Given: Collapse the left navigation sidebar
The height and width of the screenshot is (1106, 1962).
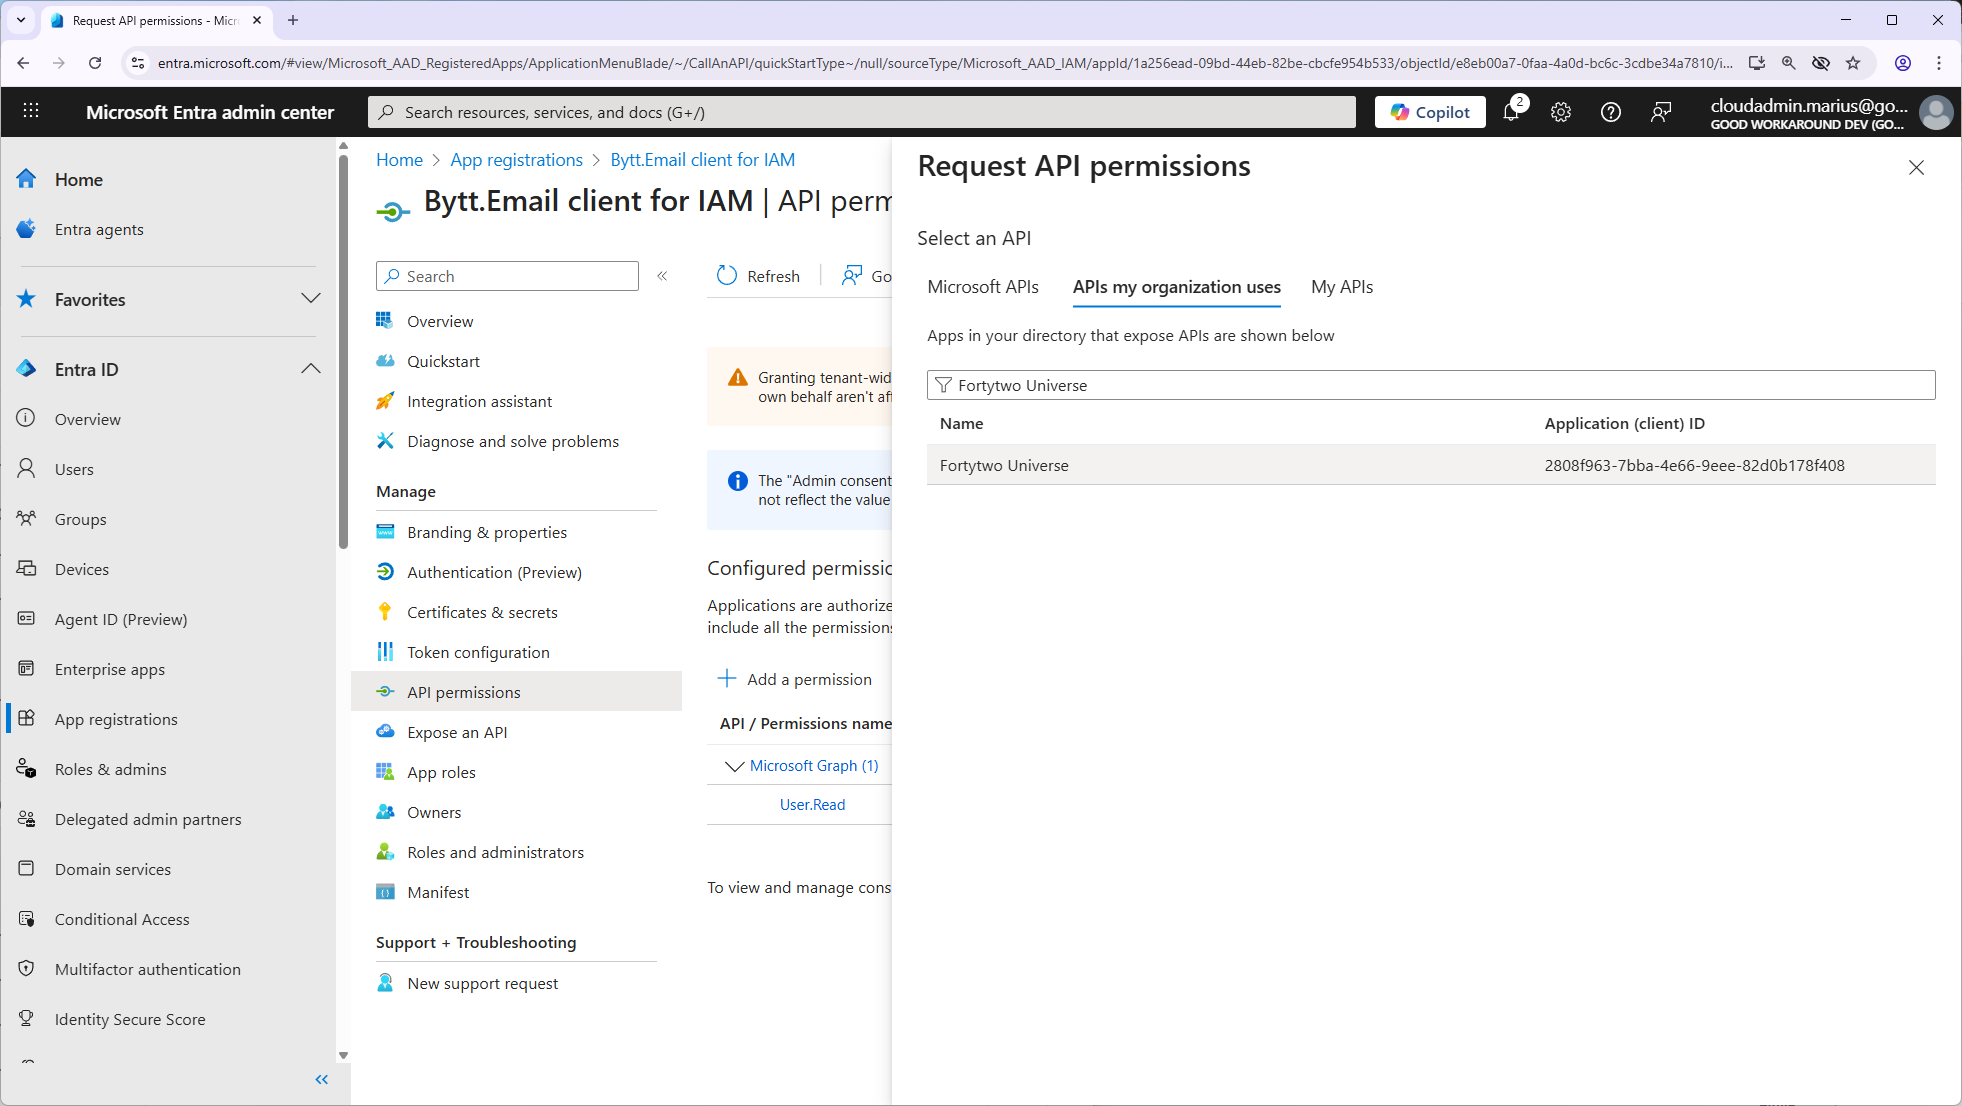Looking at the screenshot, I should click(x=321, y=1079).
